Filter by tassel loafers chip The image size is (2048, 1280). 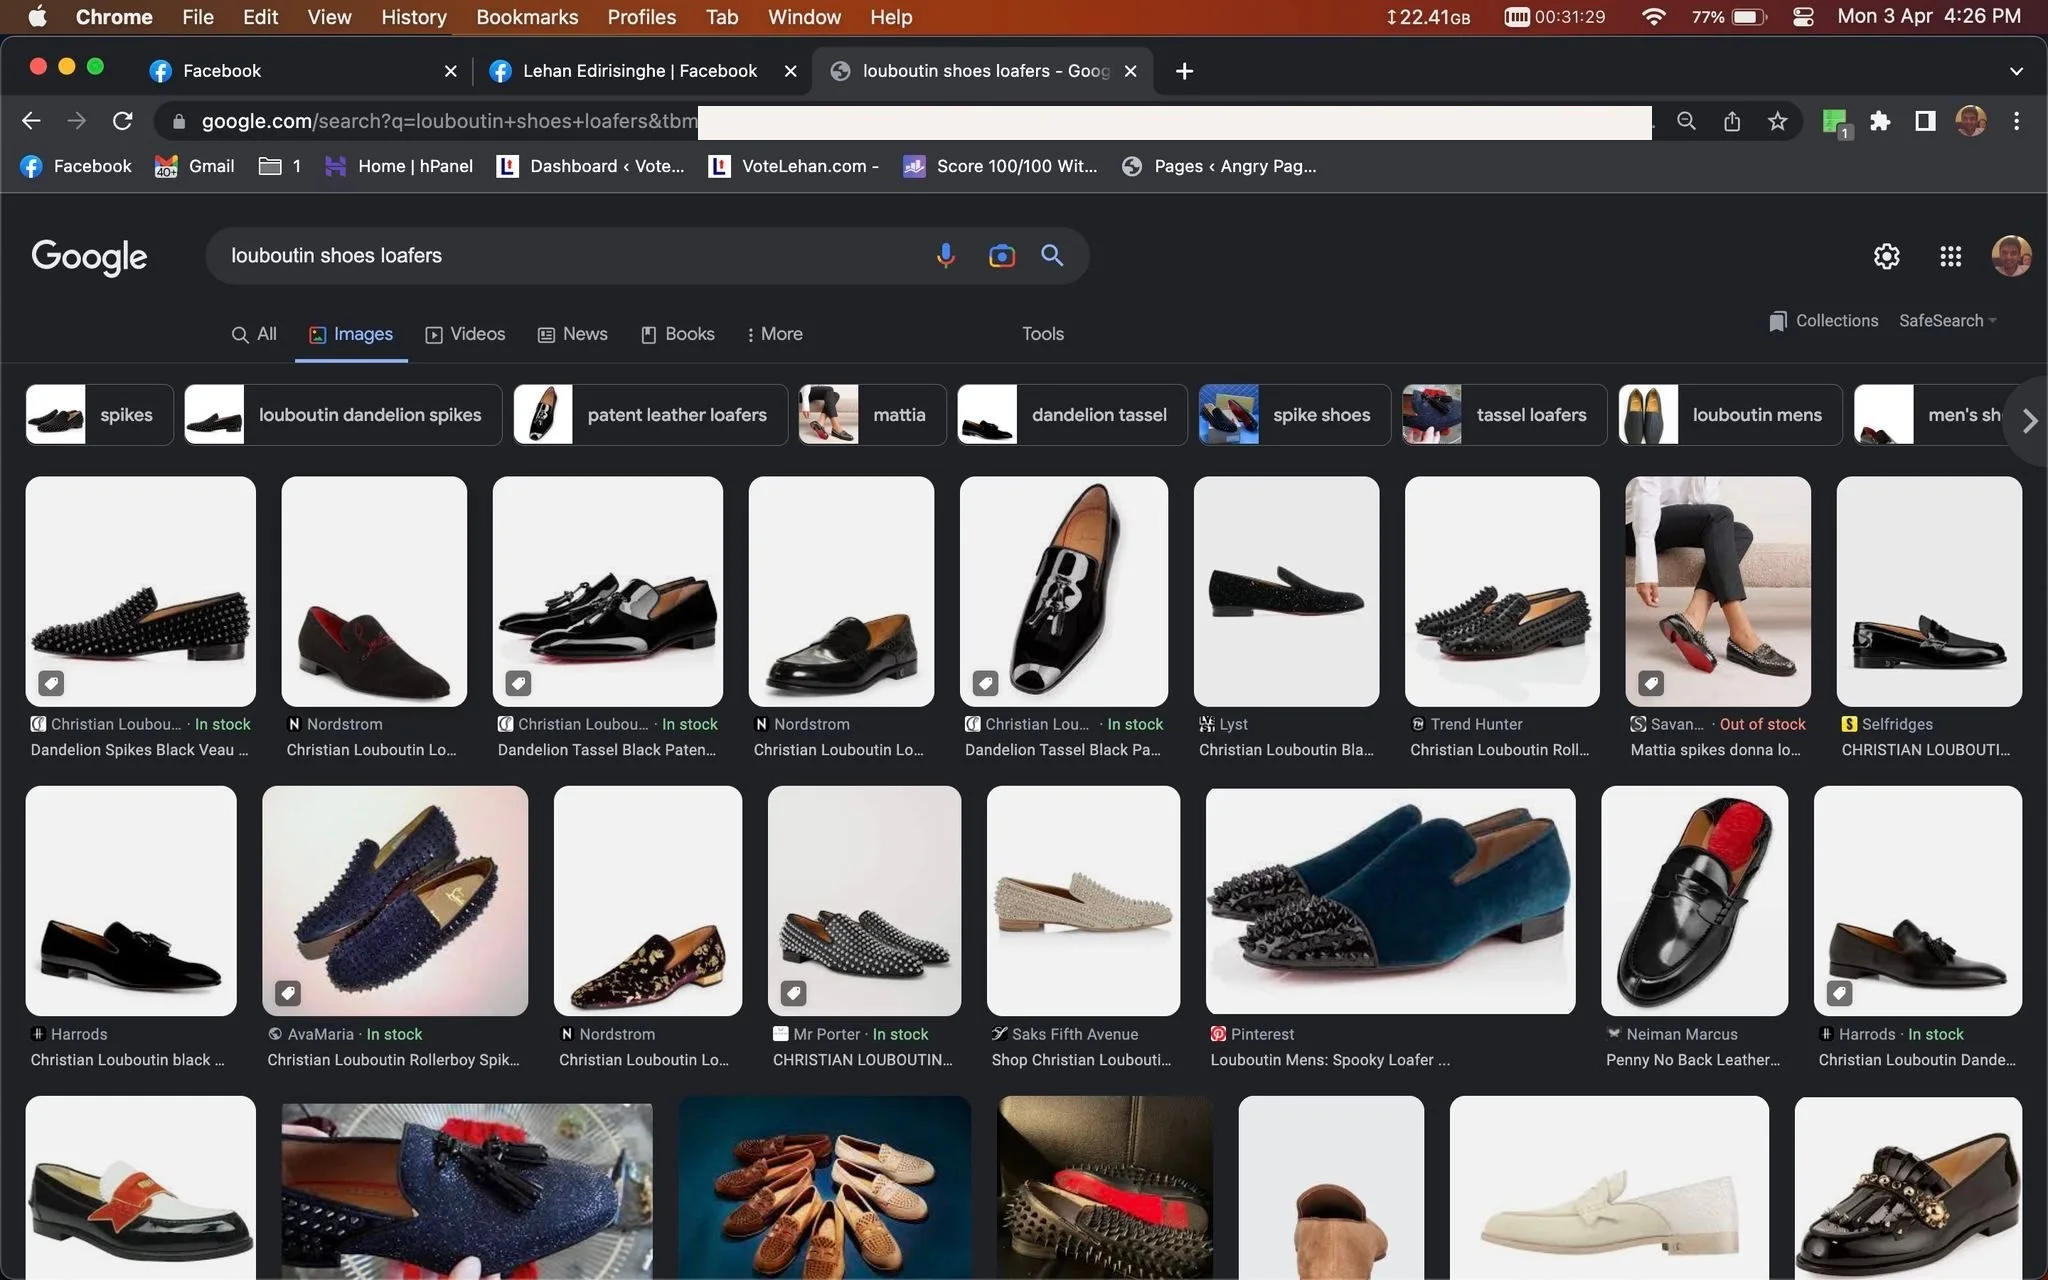[x=1504, y=415]
